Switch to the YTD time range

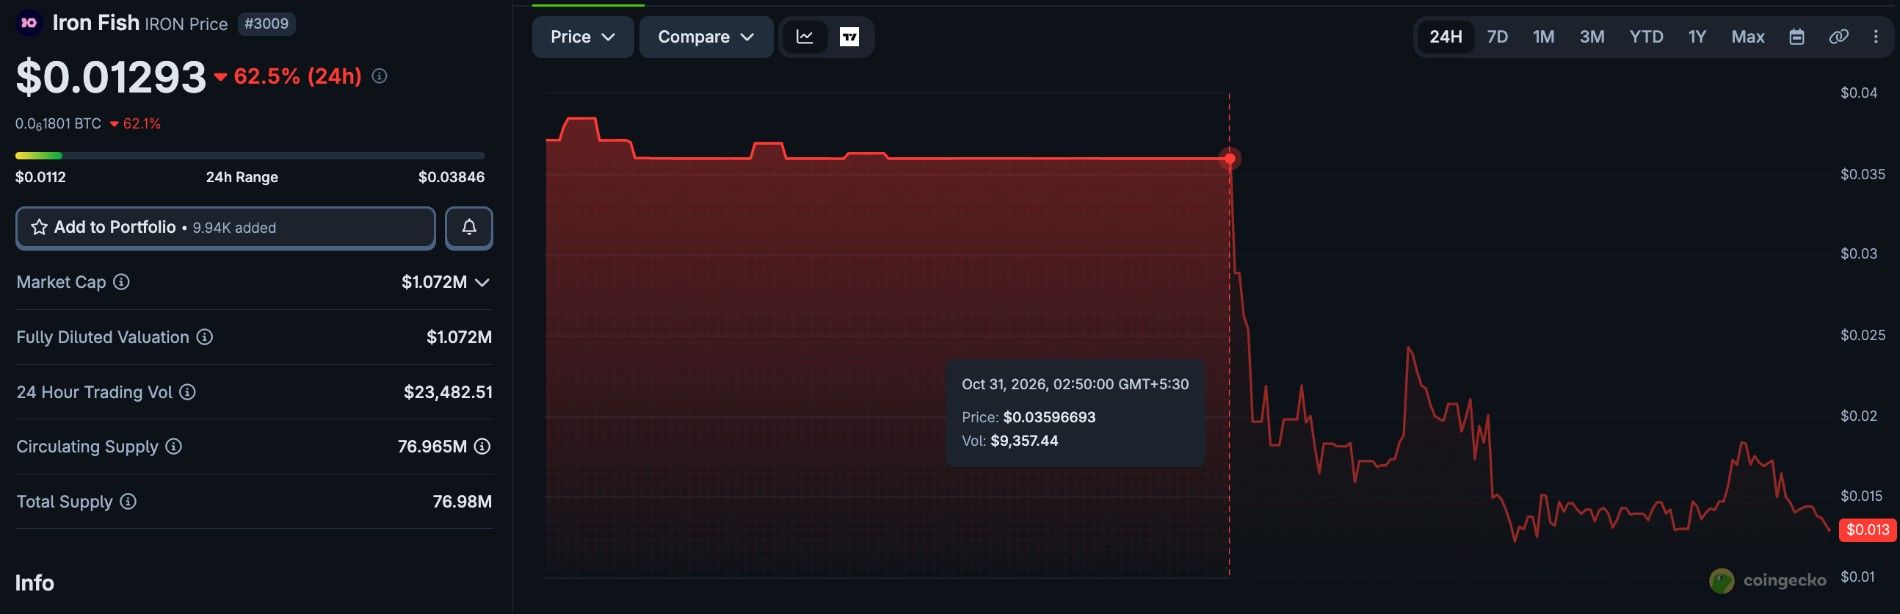point(1646,37)
